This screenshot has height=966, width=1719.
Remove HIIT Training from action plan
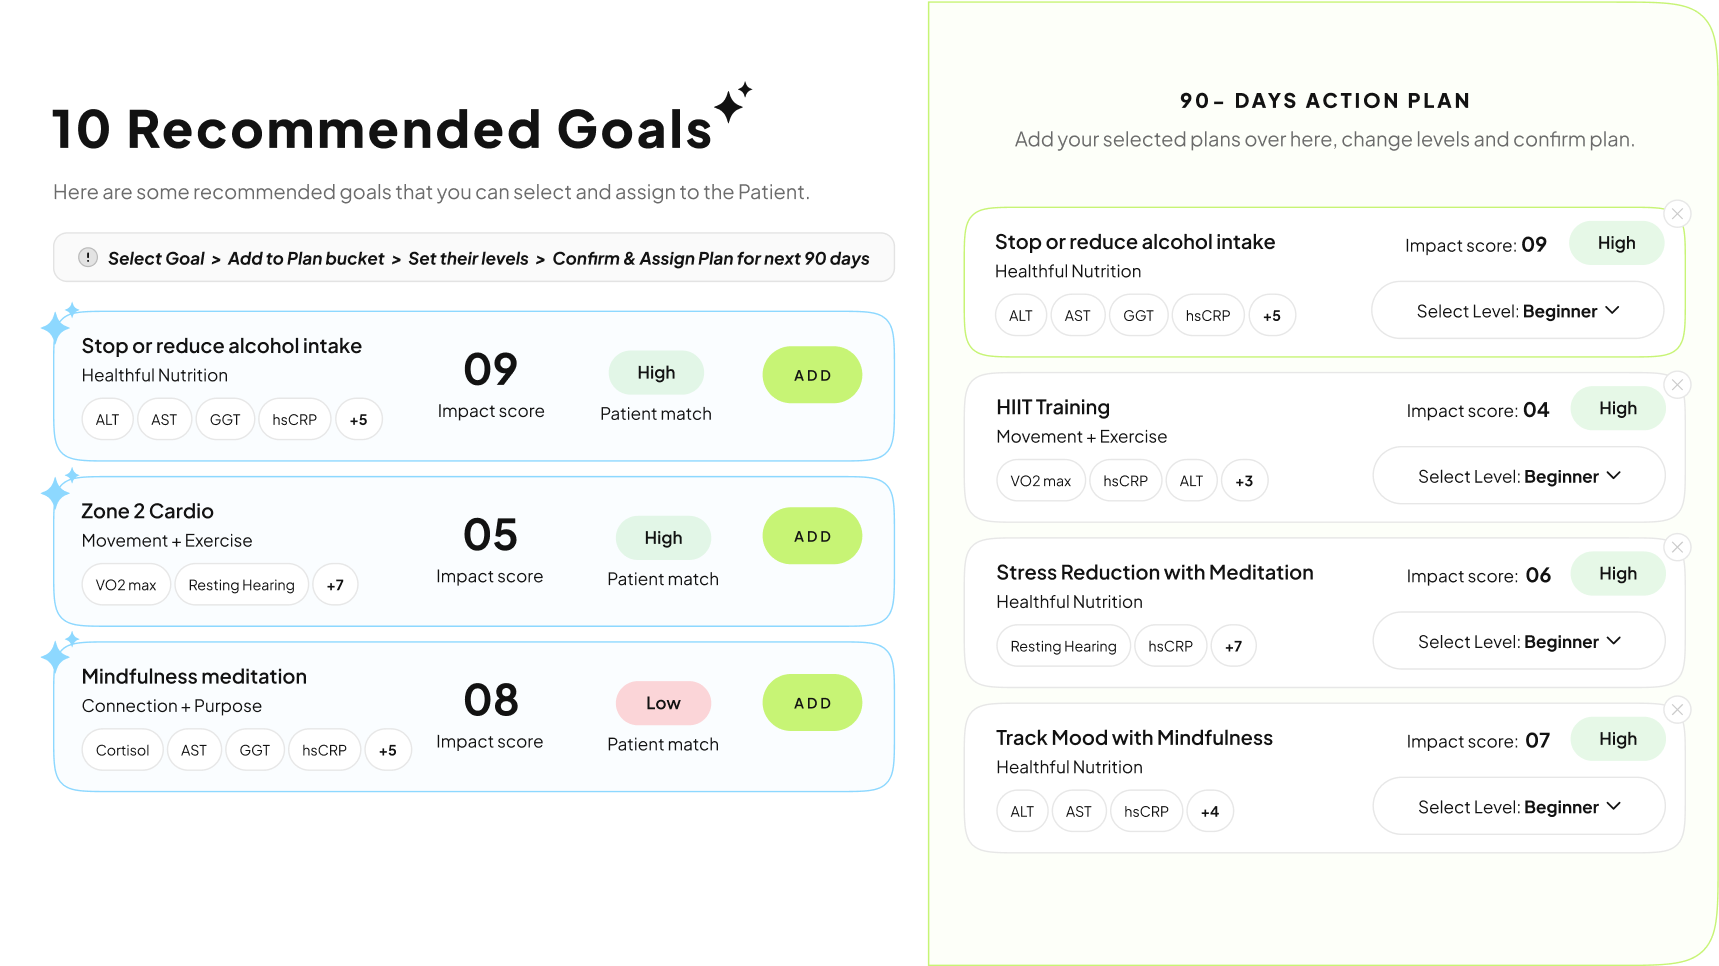tap(1677, 385)
